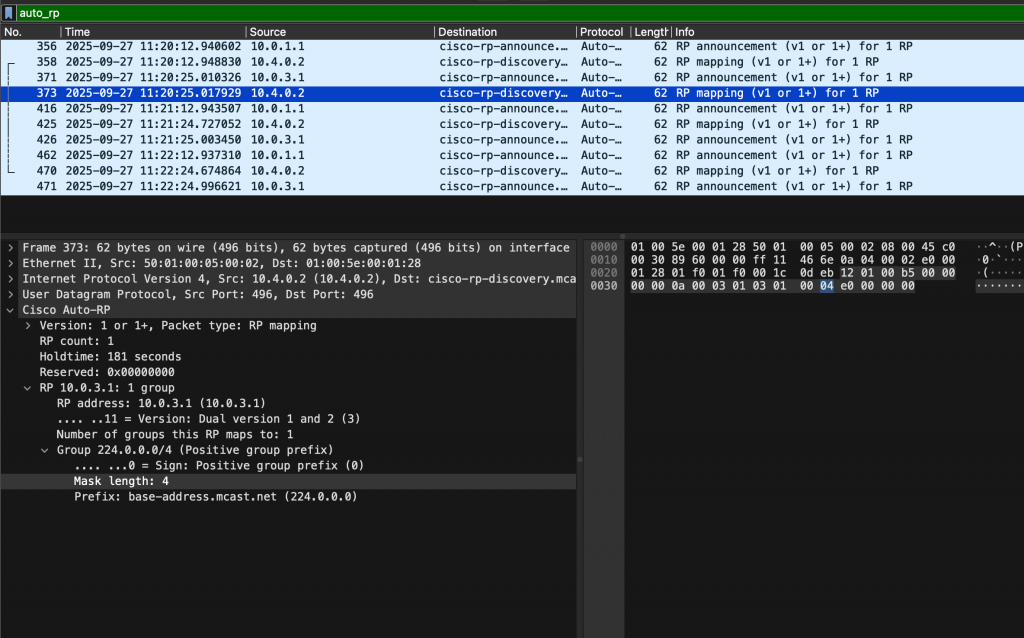The height and width of the screenshot is (638, 1024).
Task: Collapse the Group 224.0.0.0/4 node
Action: pyautogui.click(x=45, y=450)
